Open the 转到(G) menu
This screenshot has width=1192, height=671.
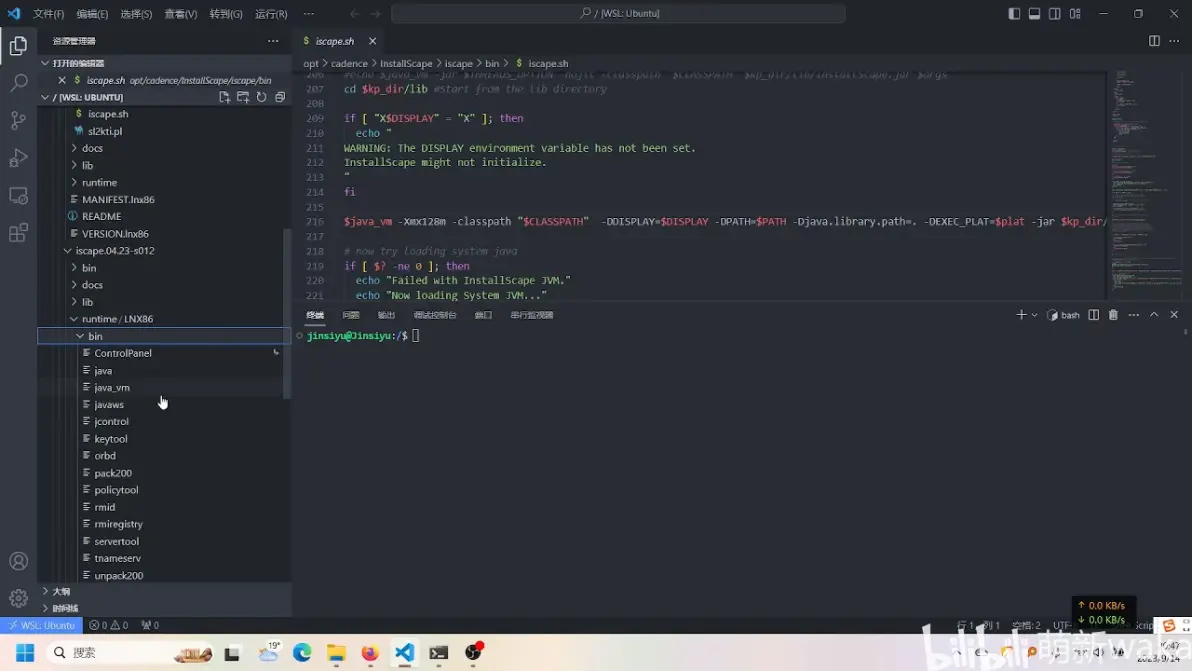(226, 14)
